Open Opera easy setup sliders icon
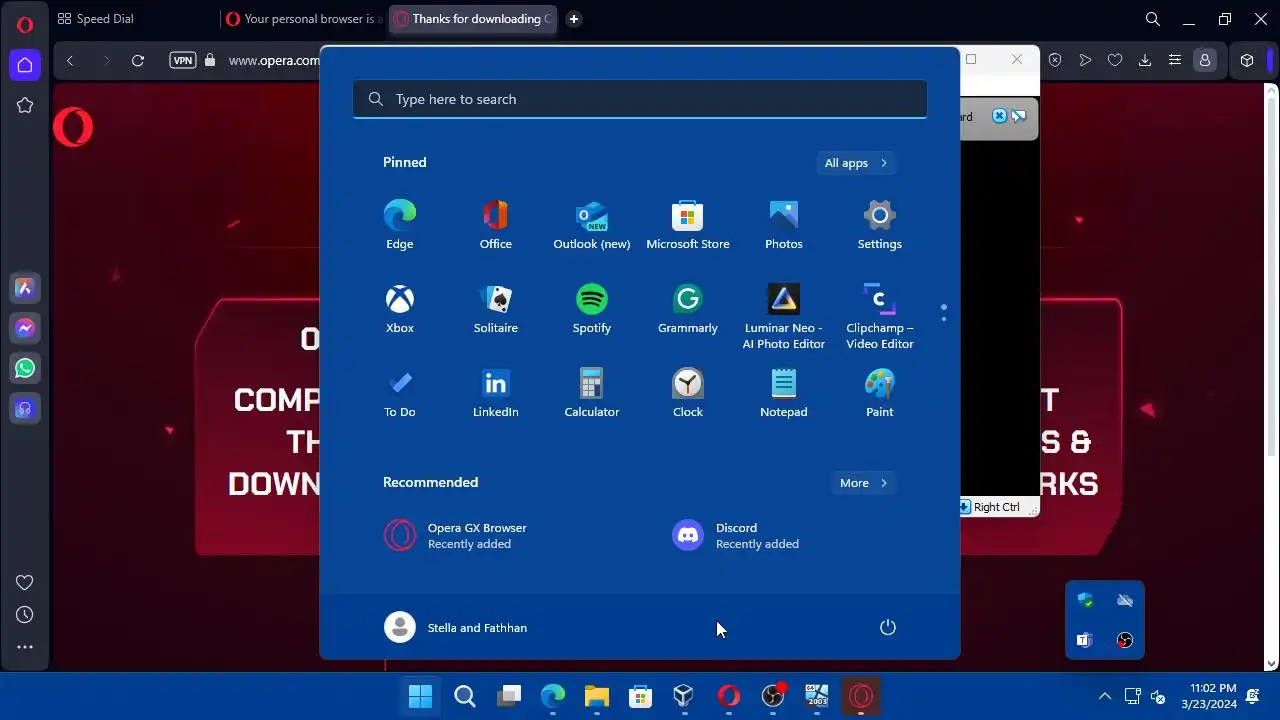The width and height of the screenshot is (1280, 720). (x=1175, y=60)
